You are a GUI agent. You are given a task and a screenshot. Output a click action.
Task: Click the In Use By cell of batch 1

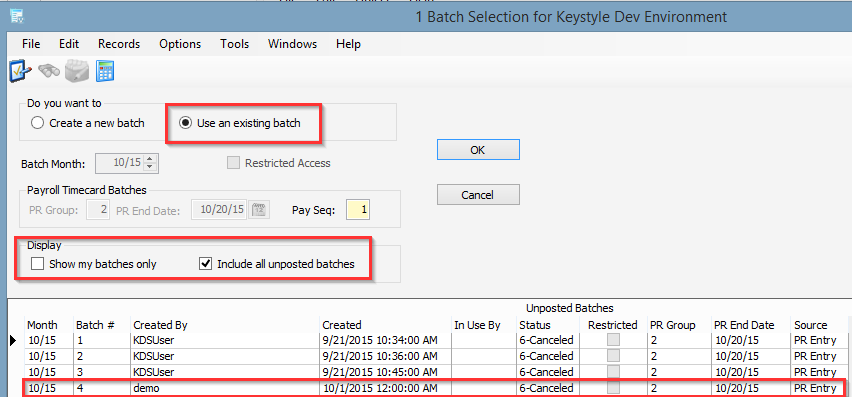click(x=484, y=341)
